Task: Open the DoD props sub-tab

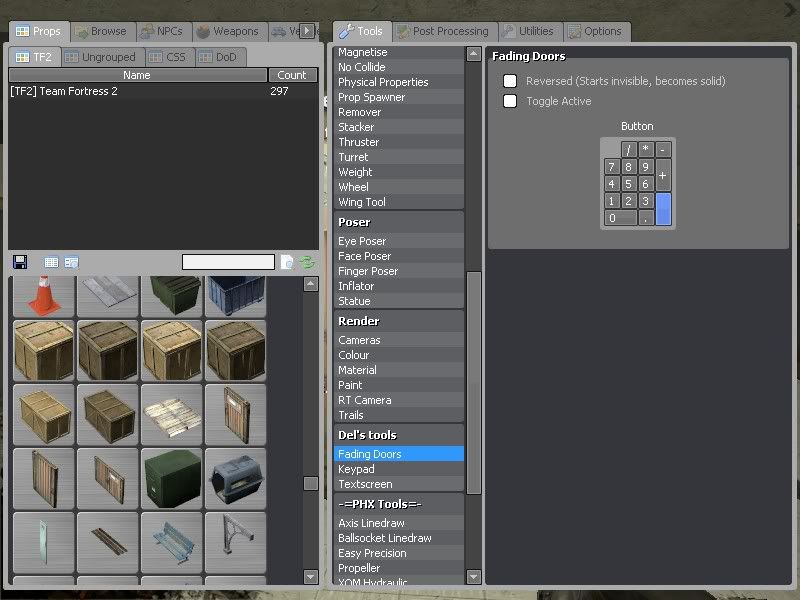Action: pyautogui.click(x=220, y=57)
